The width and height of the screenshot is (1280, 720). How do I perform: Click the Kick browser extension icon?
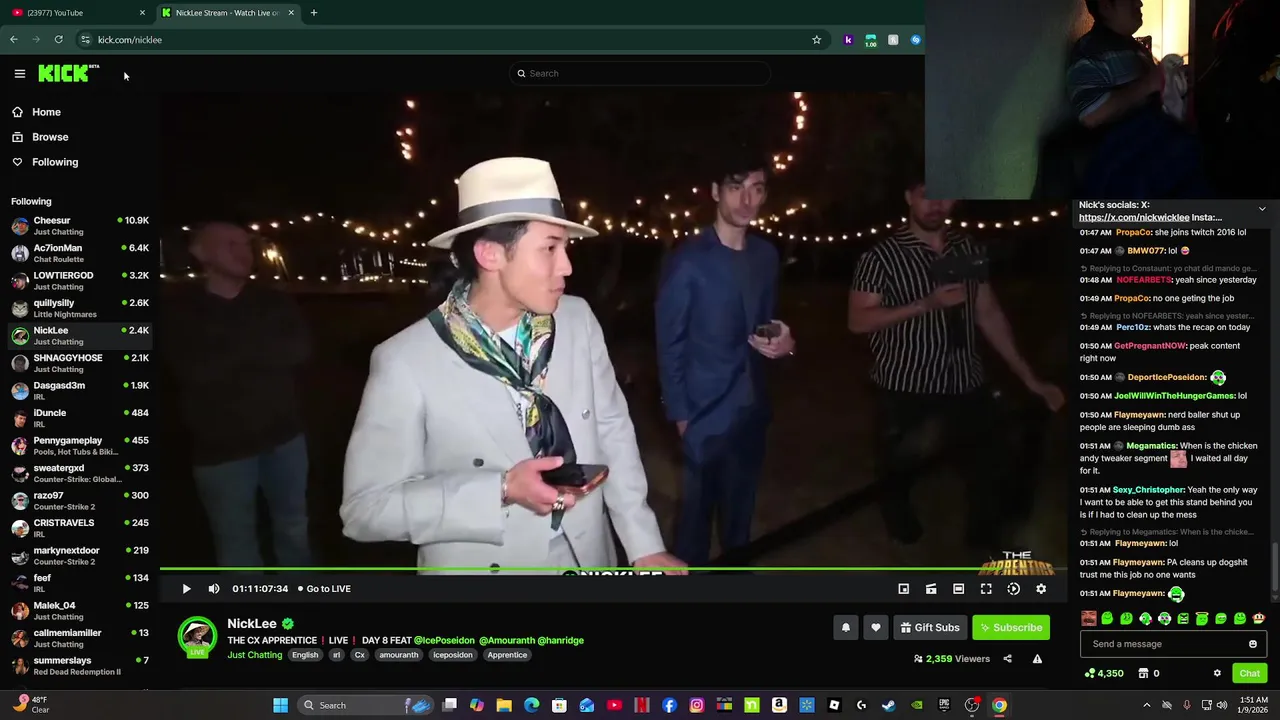[x=848, y=40]
